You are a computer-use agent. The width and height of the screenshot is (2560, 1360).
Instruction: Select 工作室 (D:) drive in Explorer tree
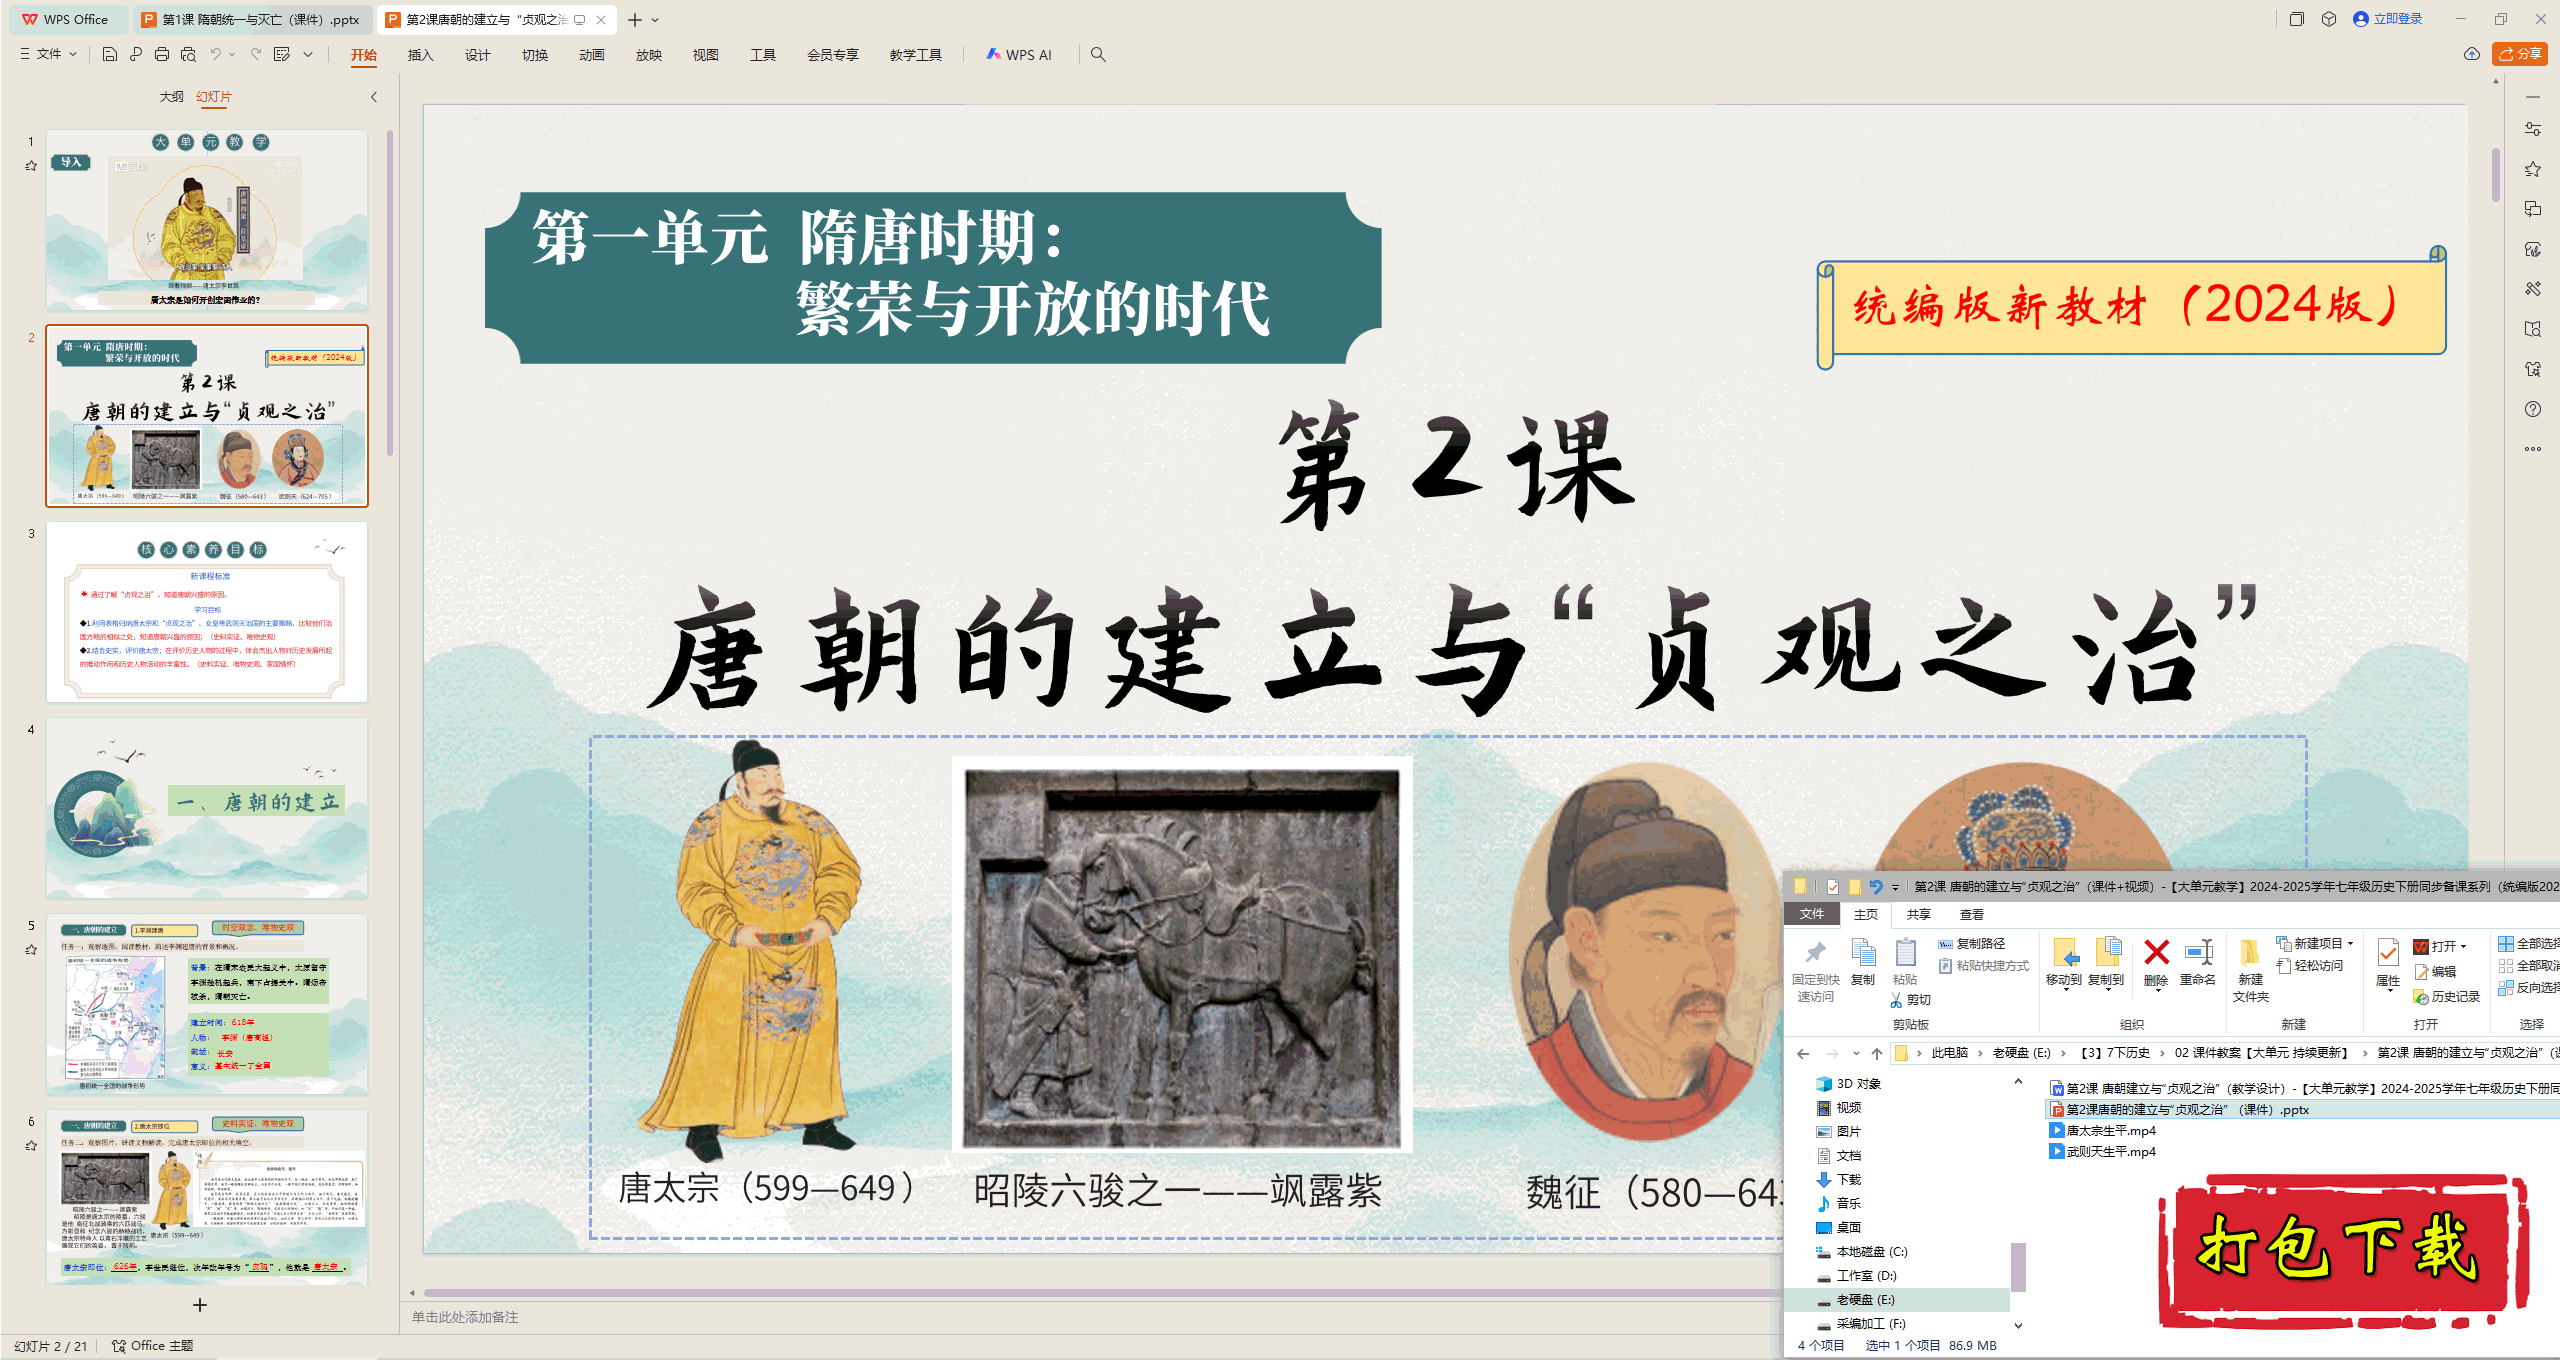[x=1857, y=1275]
